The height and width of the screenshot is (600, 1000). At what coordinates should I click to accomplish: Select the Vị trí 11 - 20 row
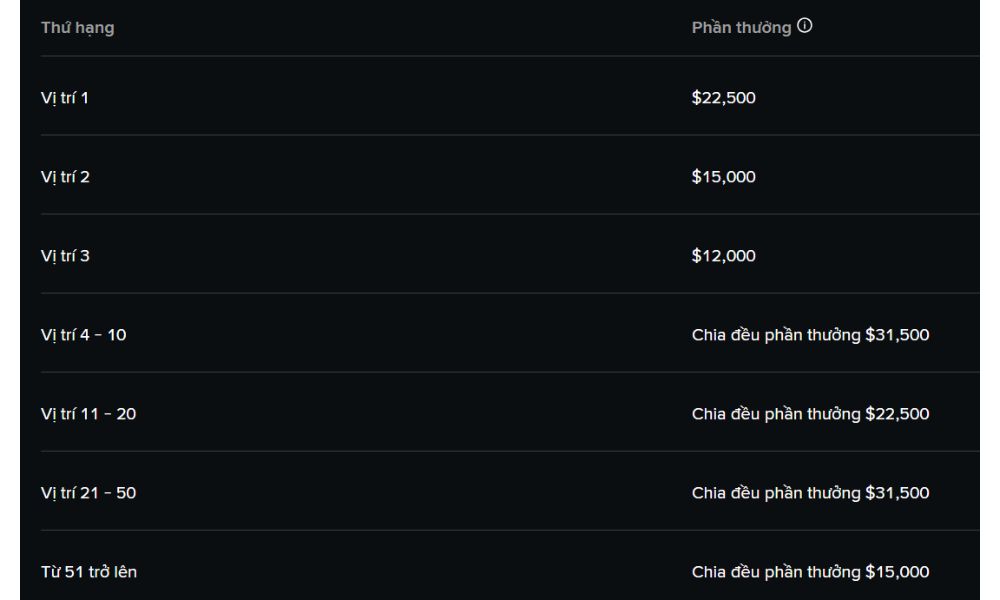(x=89, y=414)
